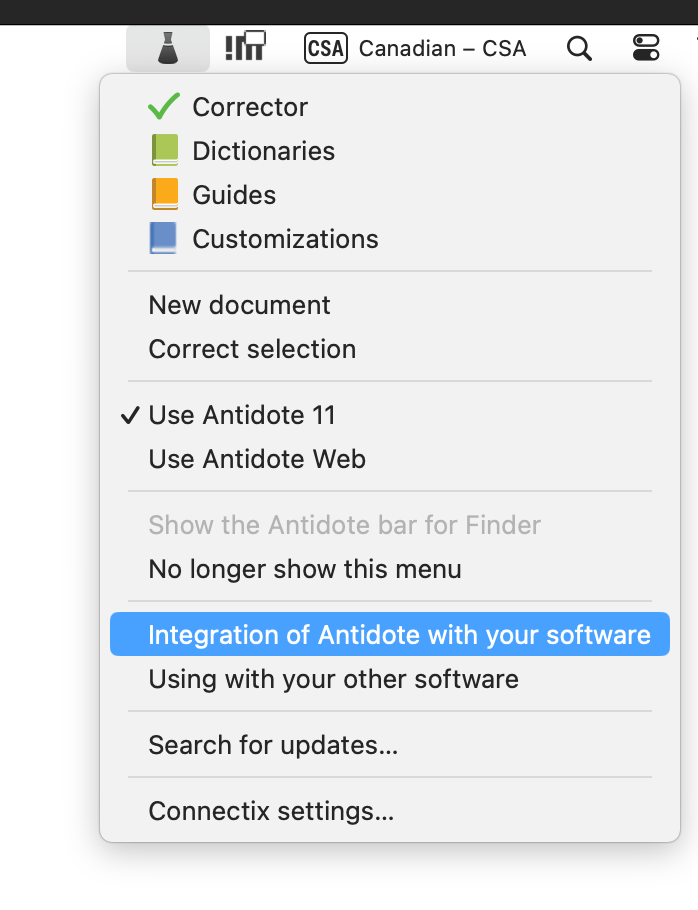This screenshot has width=698, height=910.
Task: Click the orange Guides book icon
Action: pos(164,195)
